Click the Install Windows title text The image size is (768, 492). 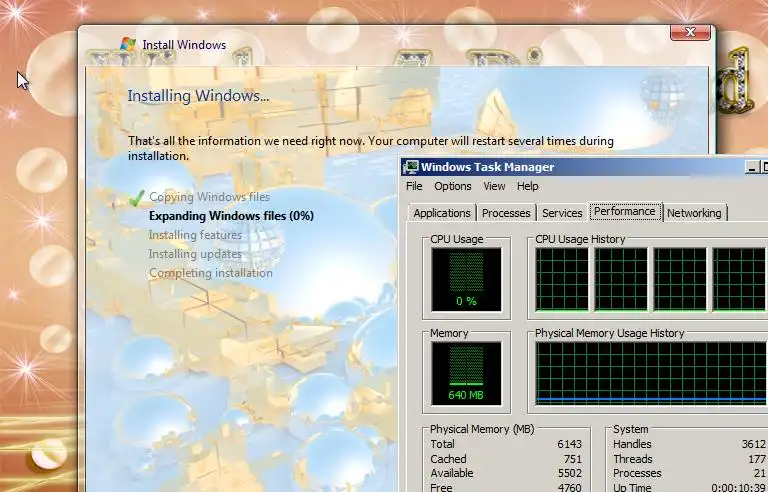(x=184, y=45)
